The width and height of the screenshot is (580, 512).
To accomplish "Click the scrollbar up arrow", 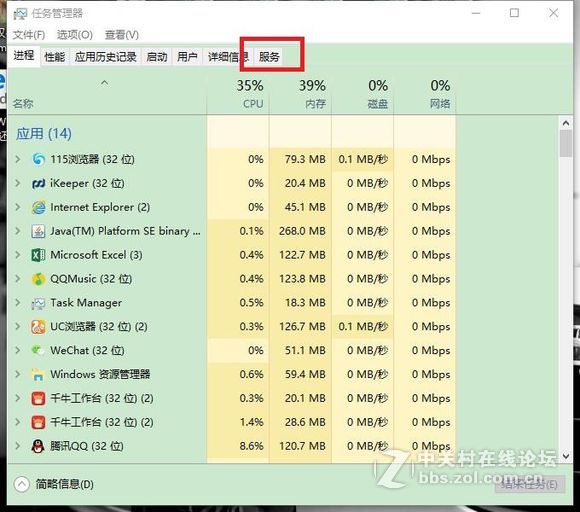I will click(566, 123).
